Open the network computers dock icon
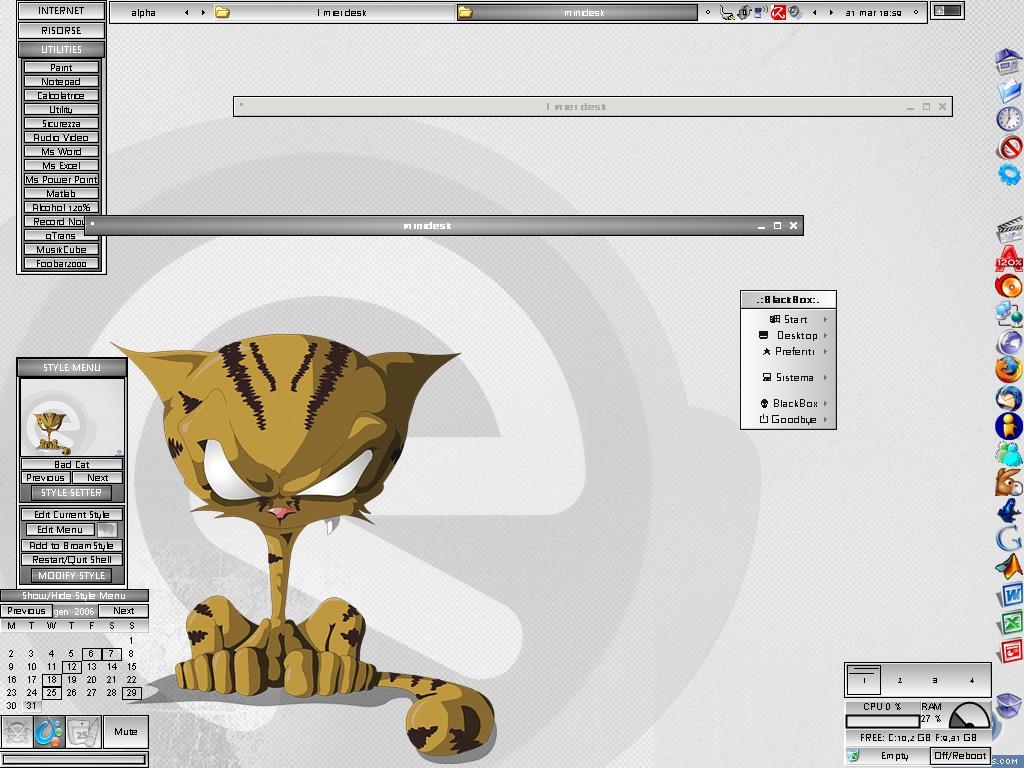 click(x=1009, y=313)
